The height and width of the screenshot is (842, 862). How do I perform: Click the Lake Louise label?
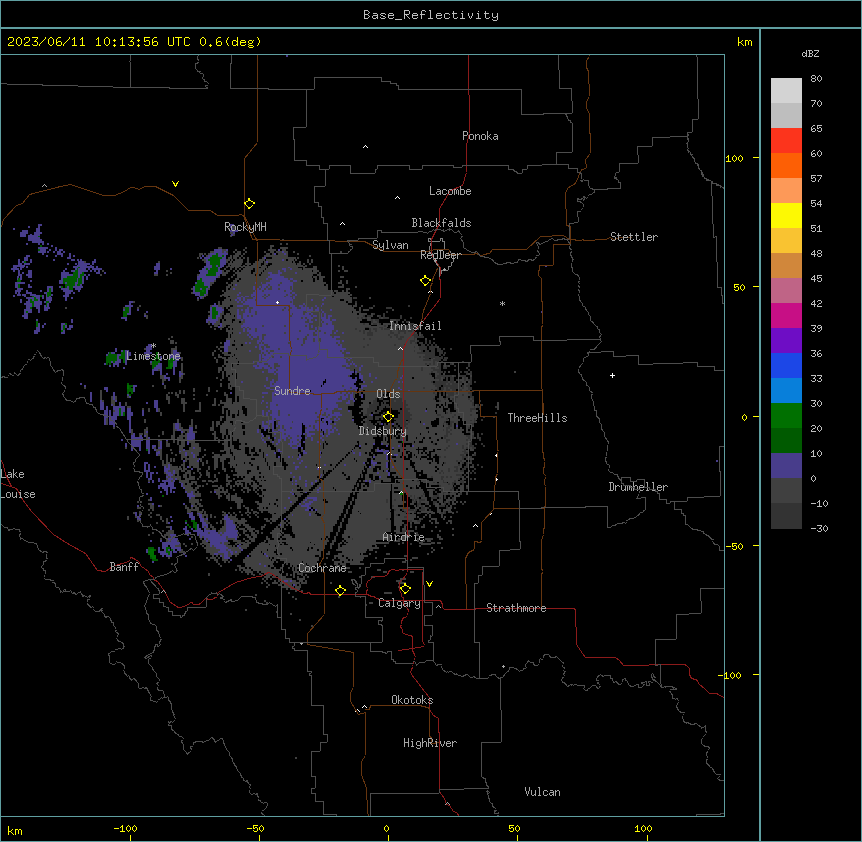point(18,484)
